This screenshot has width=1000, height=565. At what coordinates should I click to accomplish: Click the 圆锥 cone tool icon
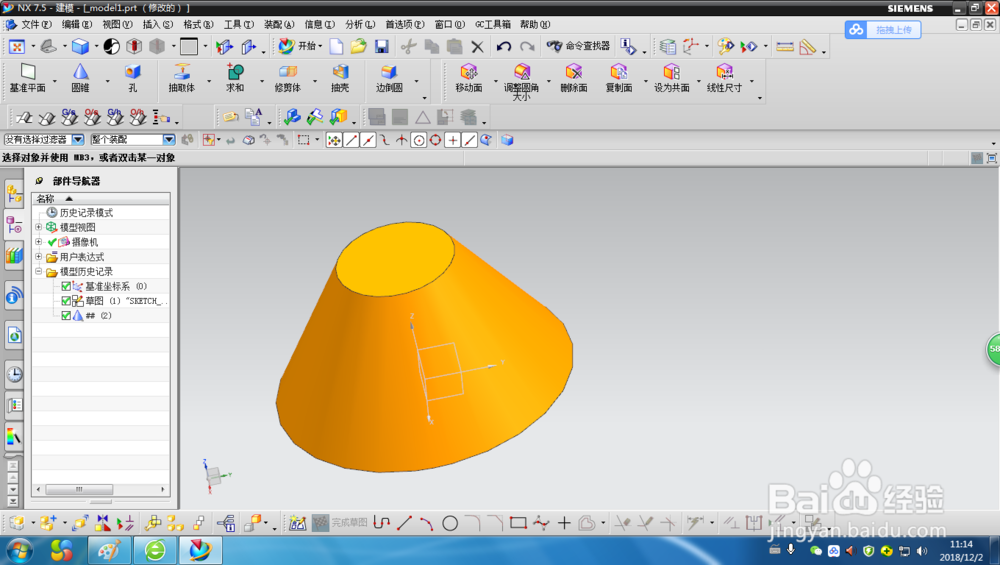(80, 78)
